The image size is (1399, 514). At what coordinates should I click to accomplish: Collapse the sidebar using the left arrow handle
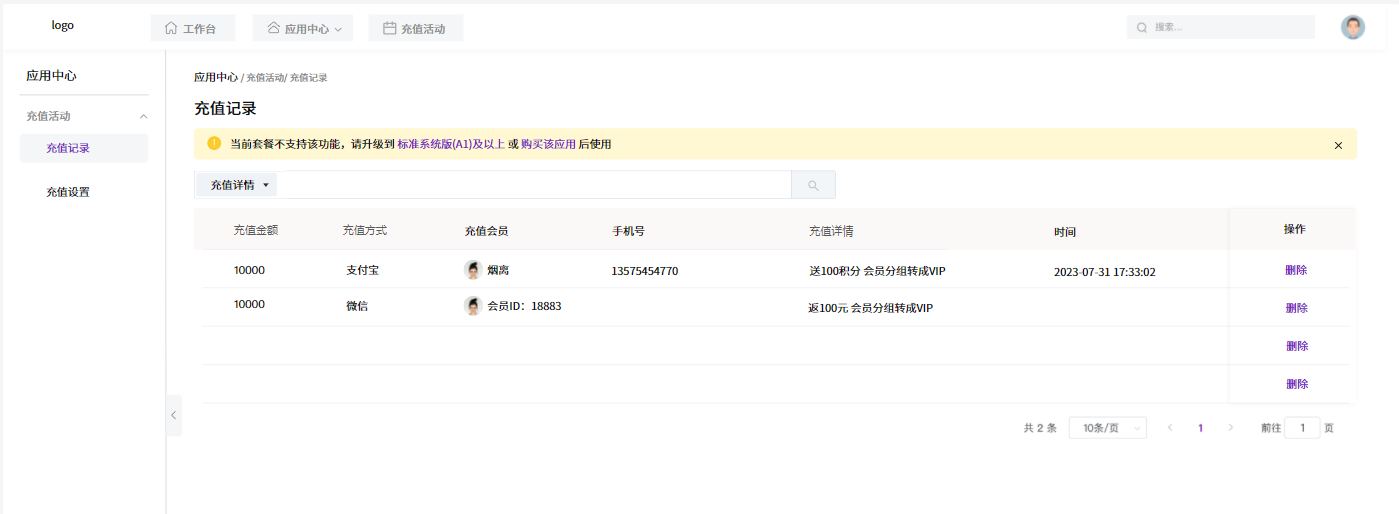(x=173, y=415)
